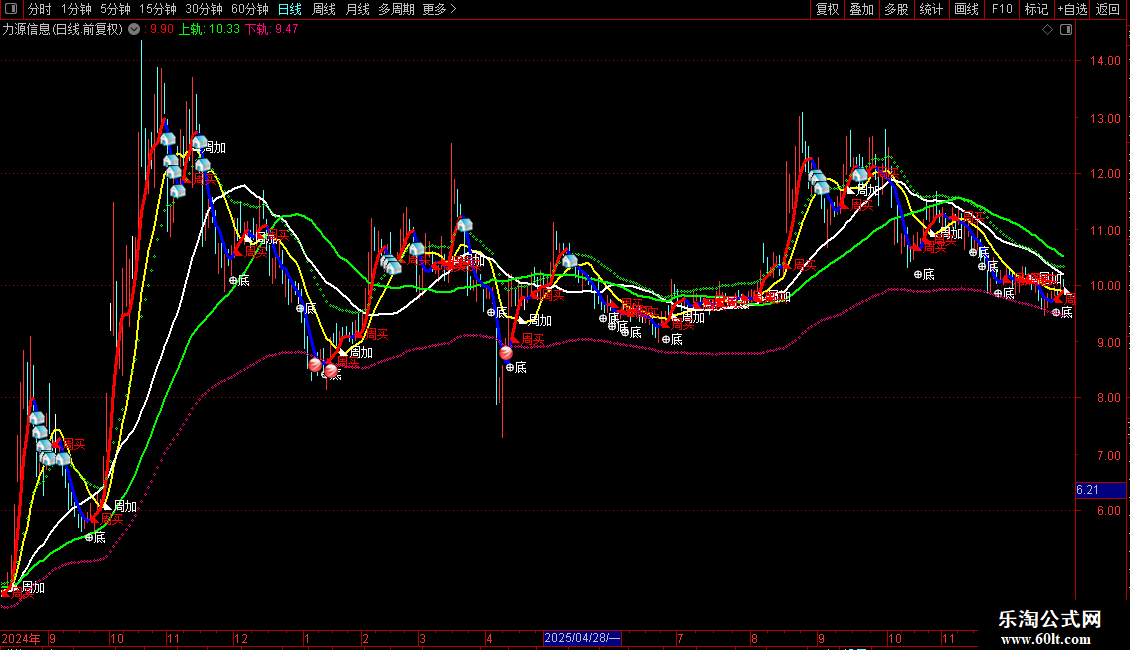Click the 14.00 price level on axis
Viewport: 1130px width, 650px height.
(x=1105, y=61)
